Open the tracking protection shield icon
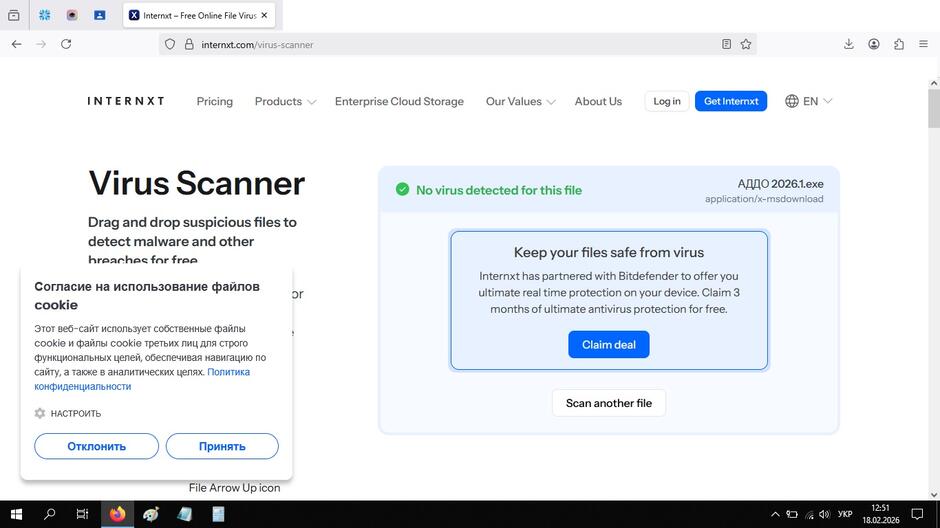 [x=170, y=44]
